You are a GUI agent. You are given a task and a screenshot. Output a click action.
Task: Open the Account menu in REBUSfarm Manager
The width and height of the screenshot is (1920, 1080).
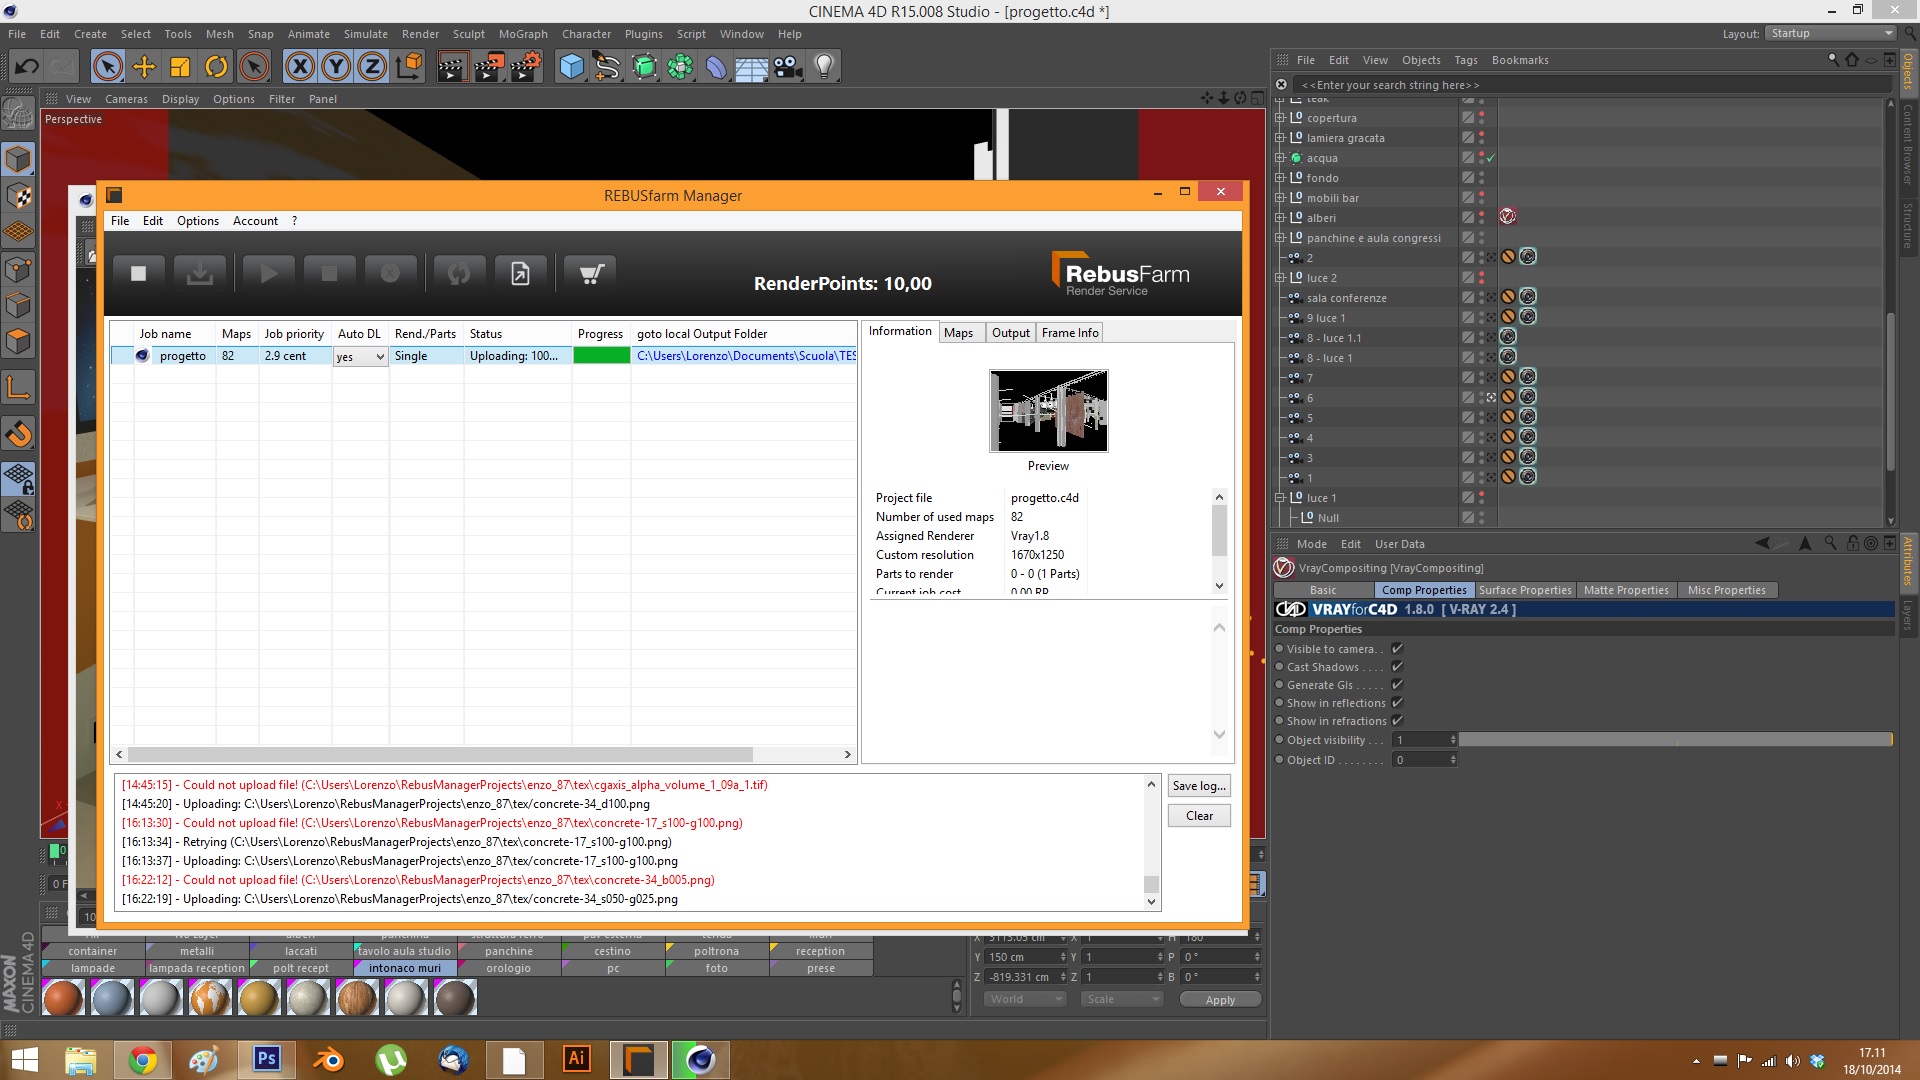pyautogui.click(x=255, y=221)
